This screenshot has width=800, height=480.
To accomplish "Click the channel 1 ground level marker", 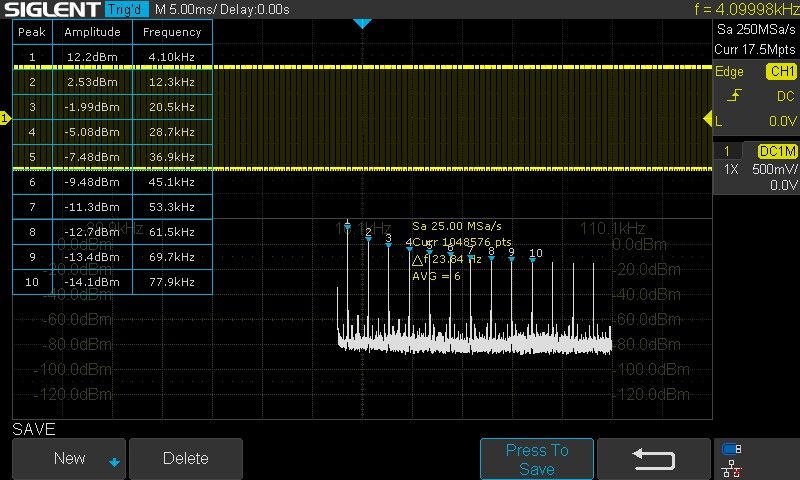I will [5, 118].
